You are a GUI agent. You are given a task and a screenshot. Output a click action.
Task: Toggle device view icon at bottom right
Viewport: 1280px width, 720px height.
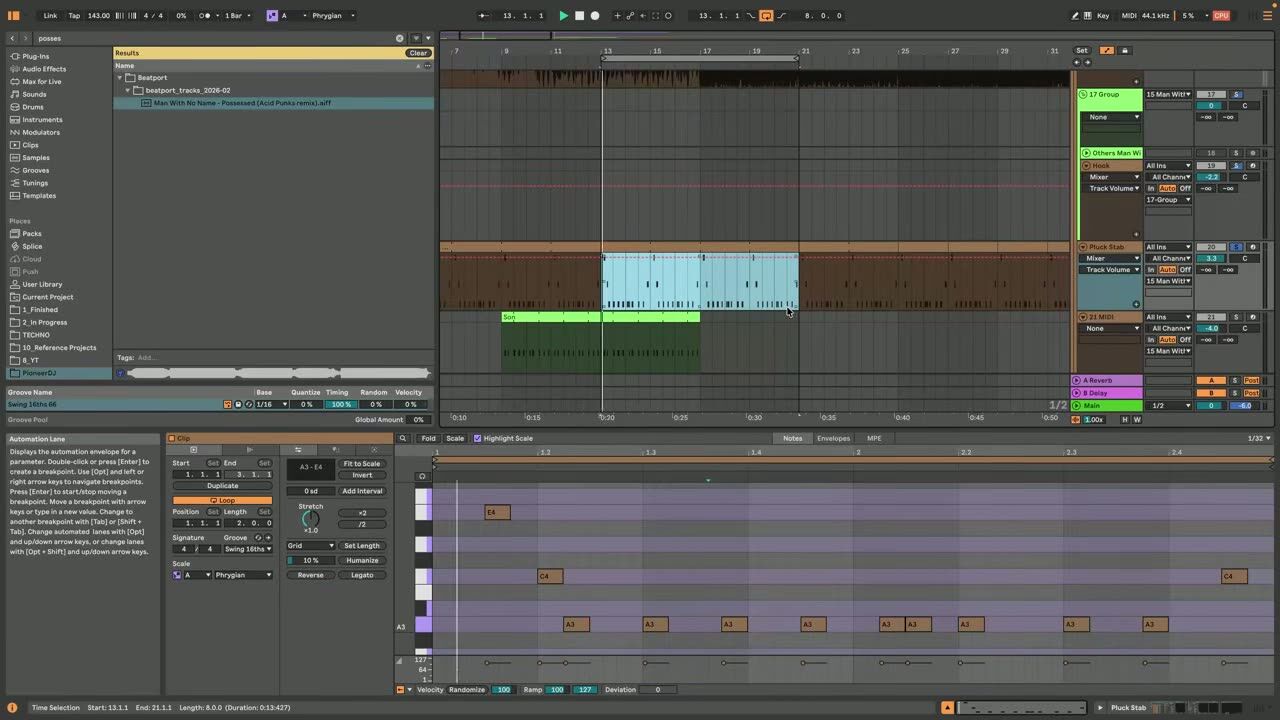[x=1101, y=707]
